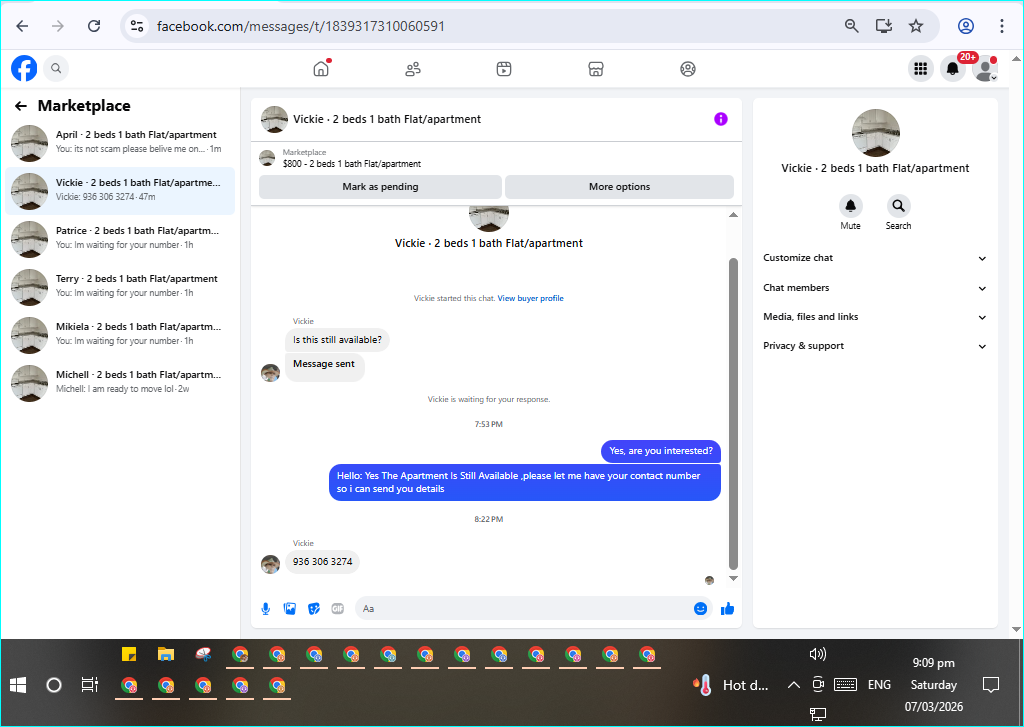Send a thumbs-up like
This screenshot has width=1024, height=727.
(x=728, y=609)
